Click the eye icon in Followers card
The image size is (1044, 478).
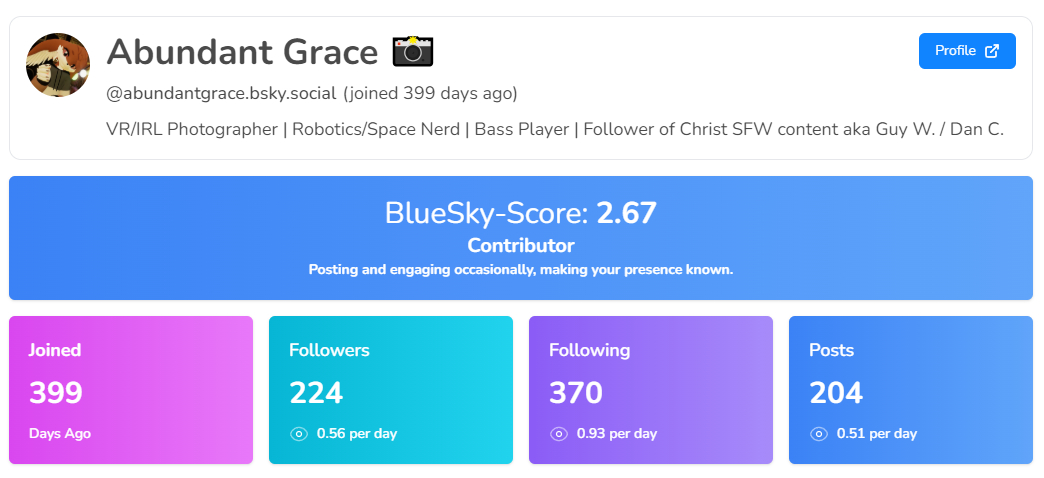(x=298, y=434)
